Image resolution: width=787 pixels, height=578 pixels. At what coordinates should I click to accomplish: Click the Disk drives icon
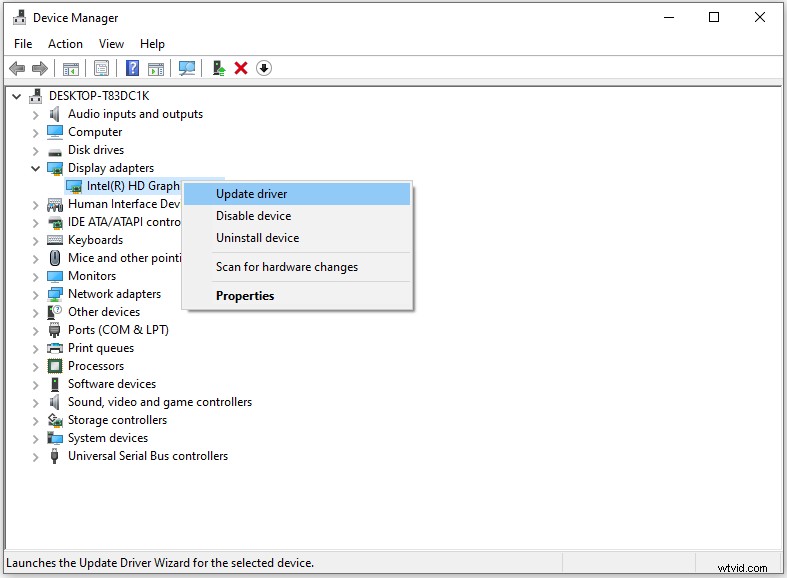point(55,151)
